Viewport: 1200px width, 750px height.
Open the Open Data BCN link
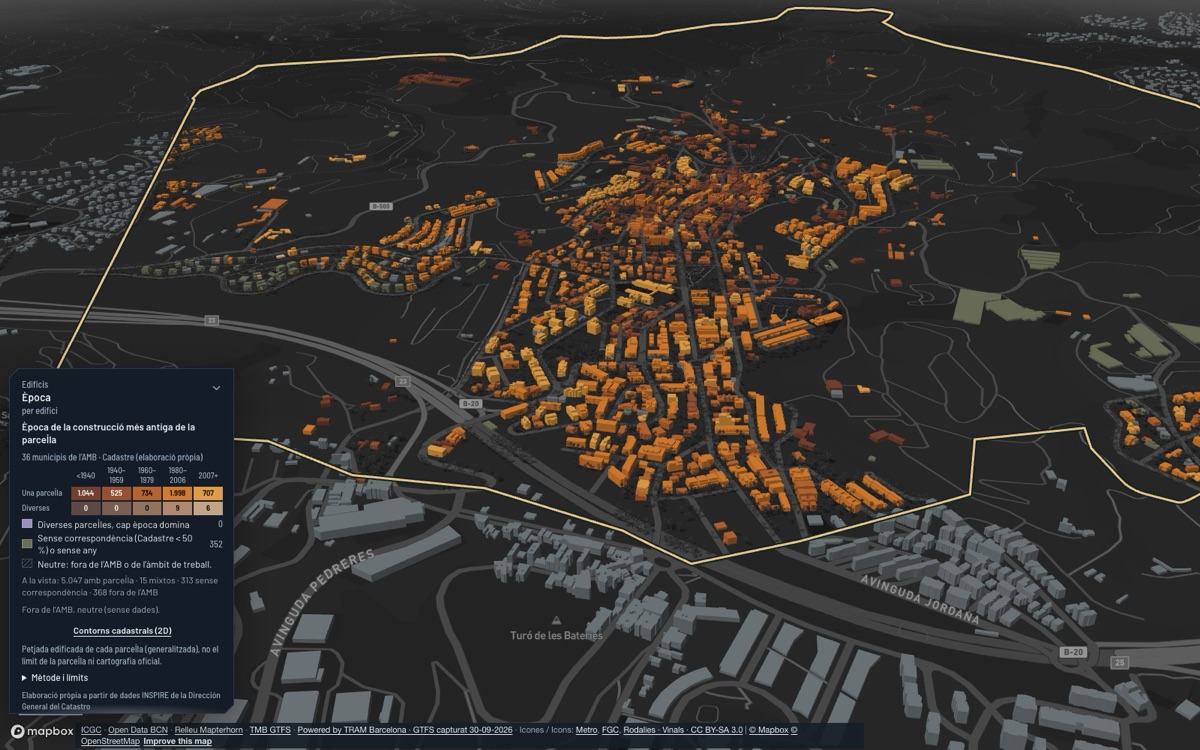click(x=138, y=730)
